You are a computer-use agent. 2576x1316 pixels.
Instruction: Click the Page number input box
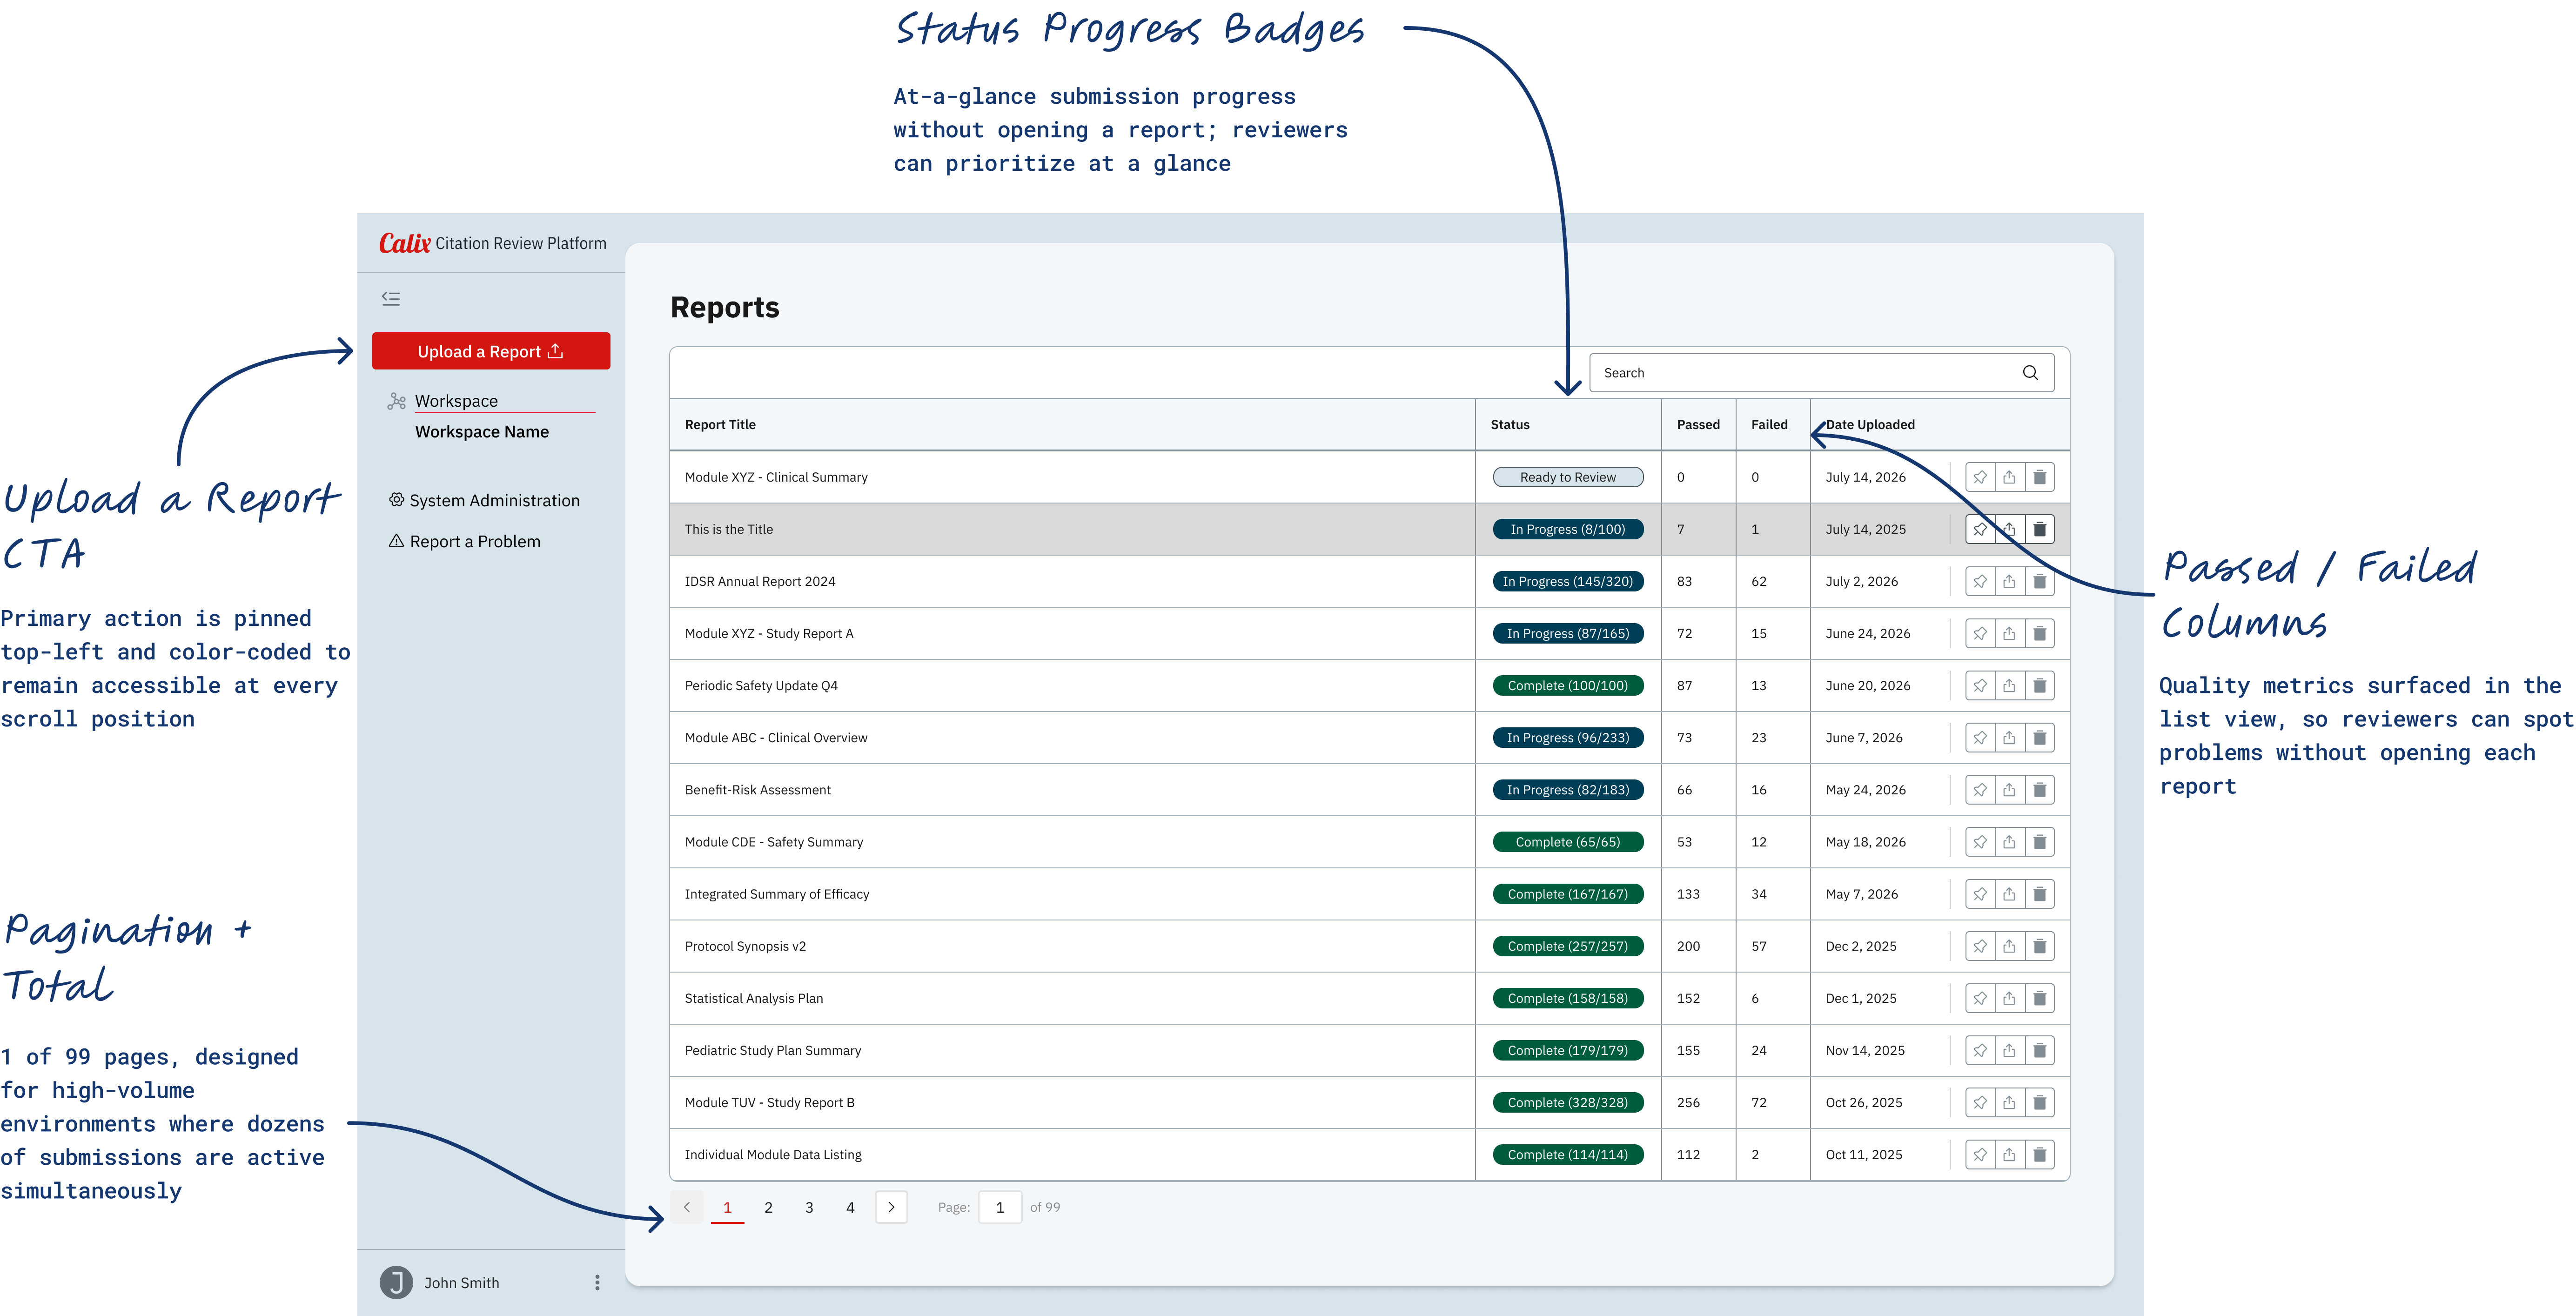coord(1000,1207)
